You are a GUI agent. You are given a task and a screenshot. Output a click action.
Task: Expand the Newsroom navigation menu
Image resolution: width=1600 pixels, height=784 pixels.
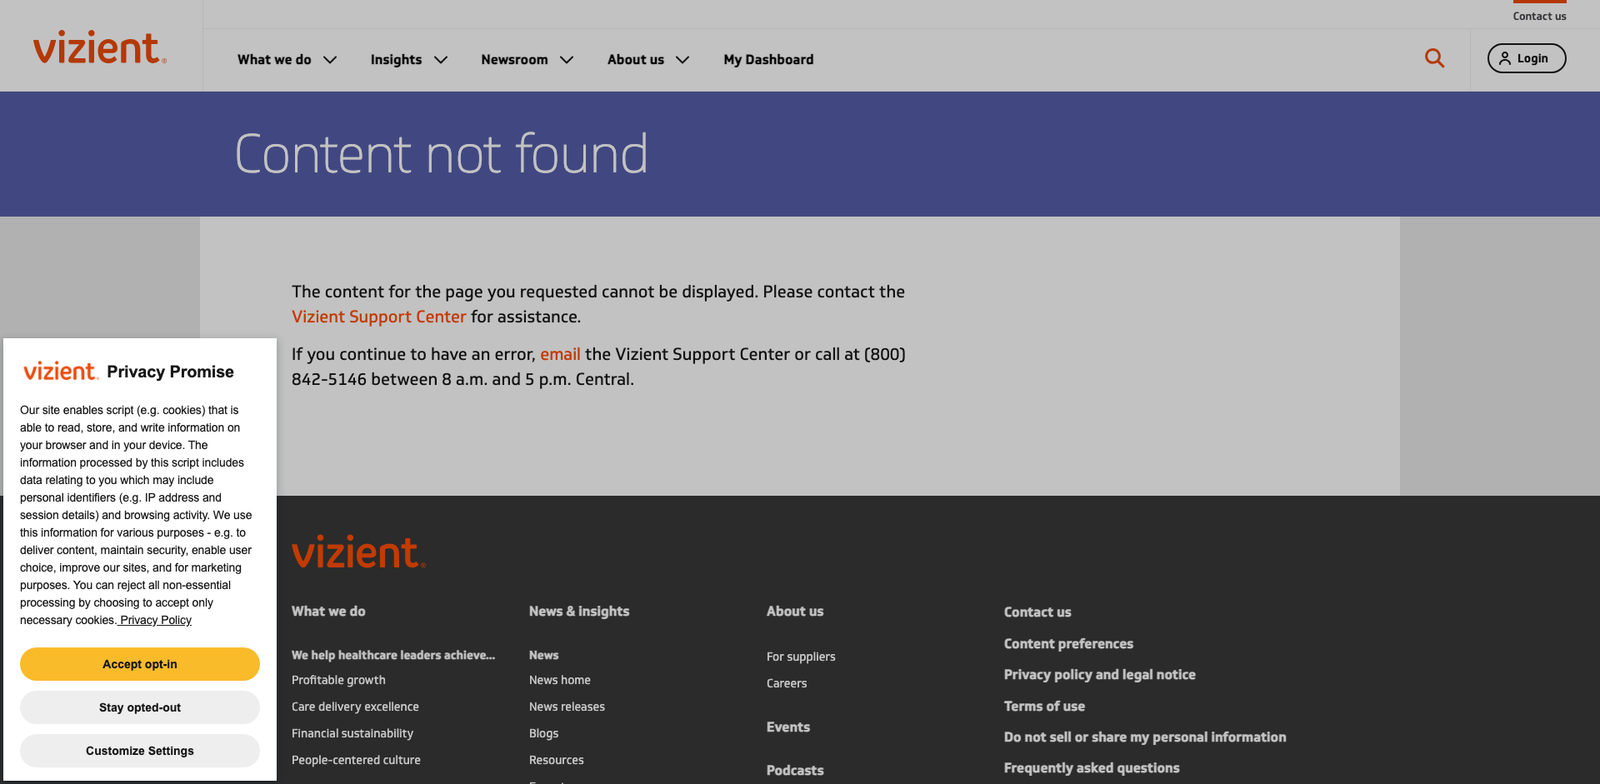[x=526, y=60]
